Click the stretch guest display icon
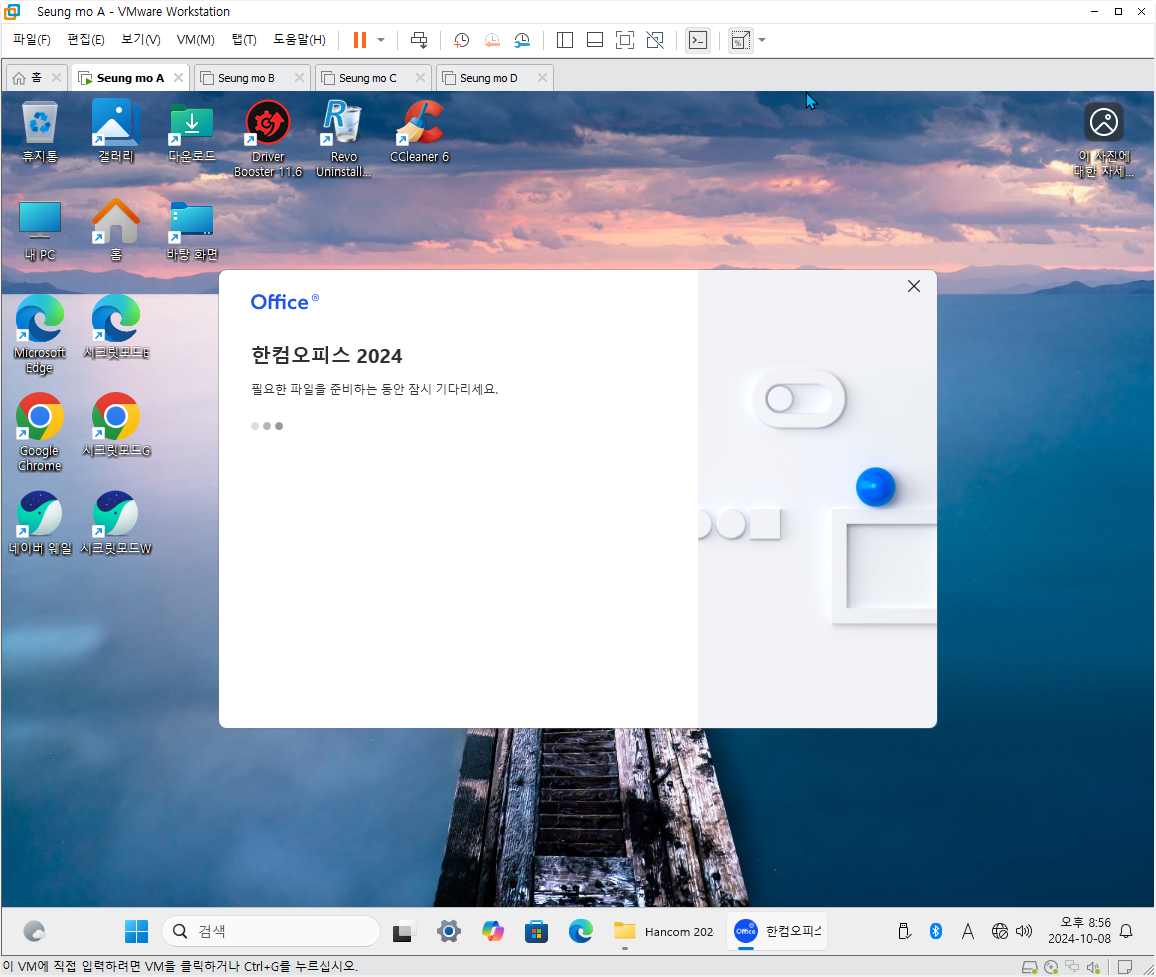Image resolution: width=1156 pixels, height=977 pixels. click(740, 41)
